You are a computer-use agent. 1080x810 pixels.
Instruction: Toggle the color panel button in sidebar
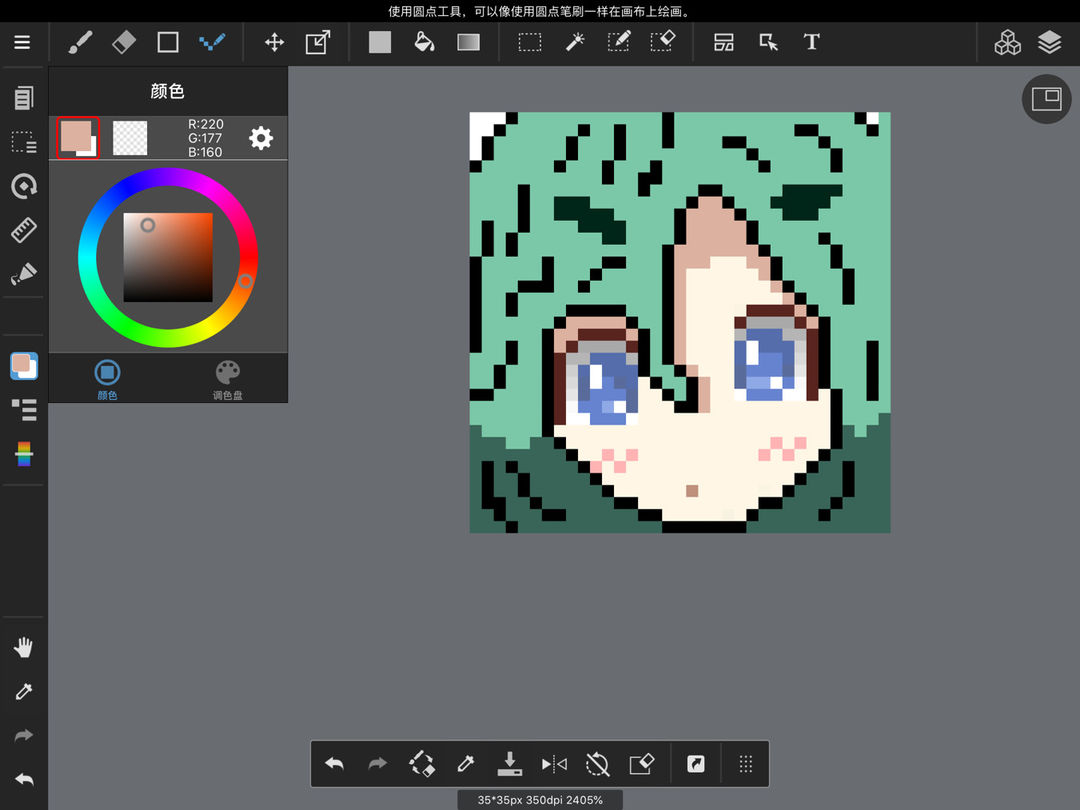coord(23,366)
